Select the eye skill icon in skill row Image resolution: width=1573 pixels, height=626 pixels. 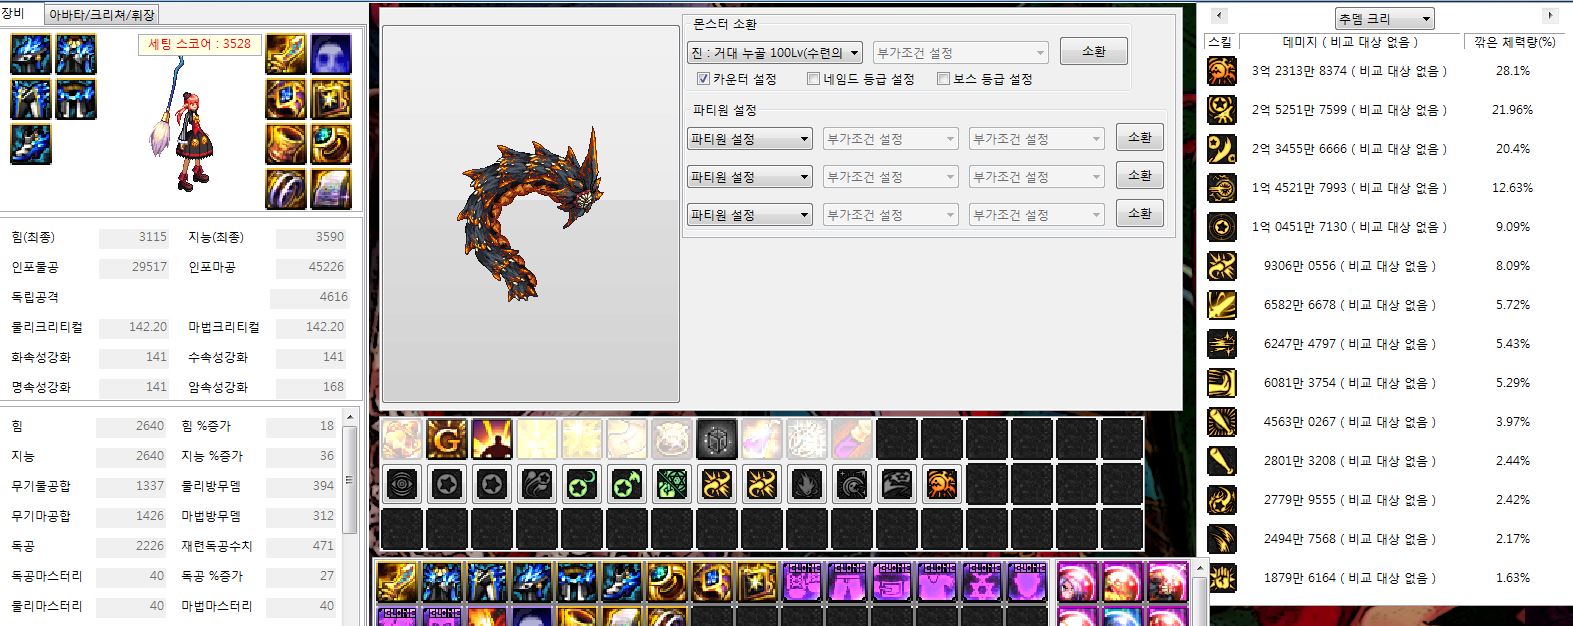[402, 485]
